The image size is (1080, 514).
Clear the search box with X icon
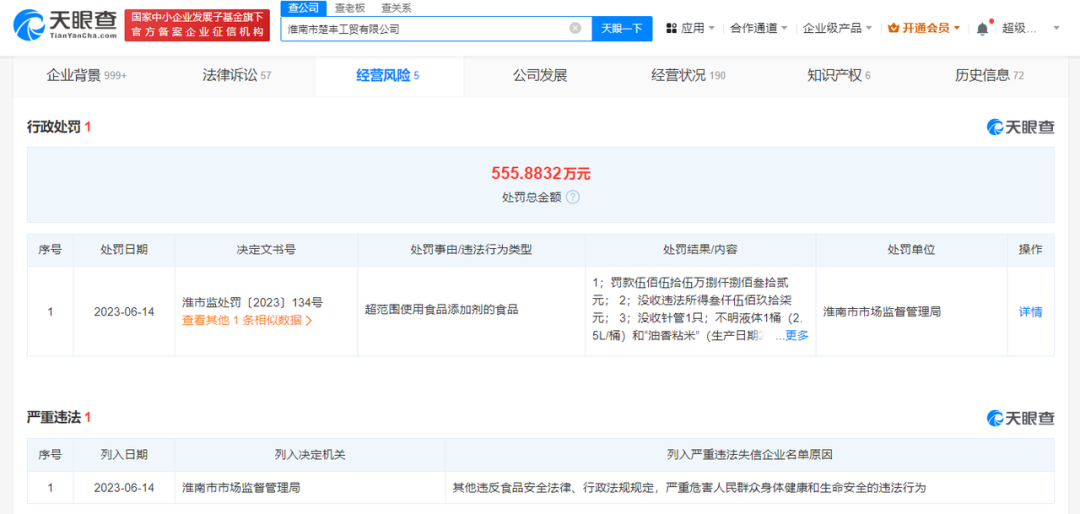coord(575,28)
